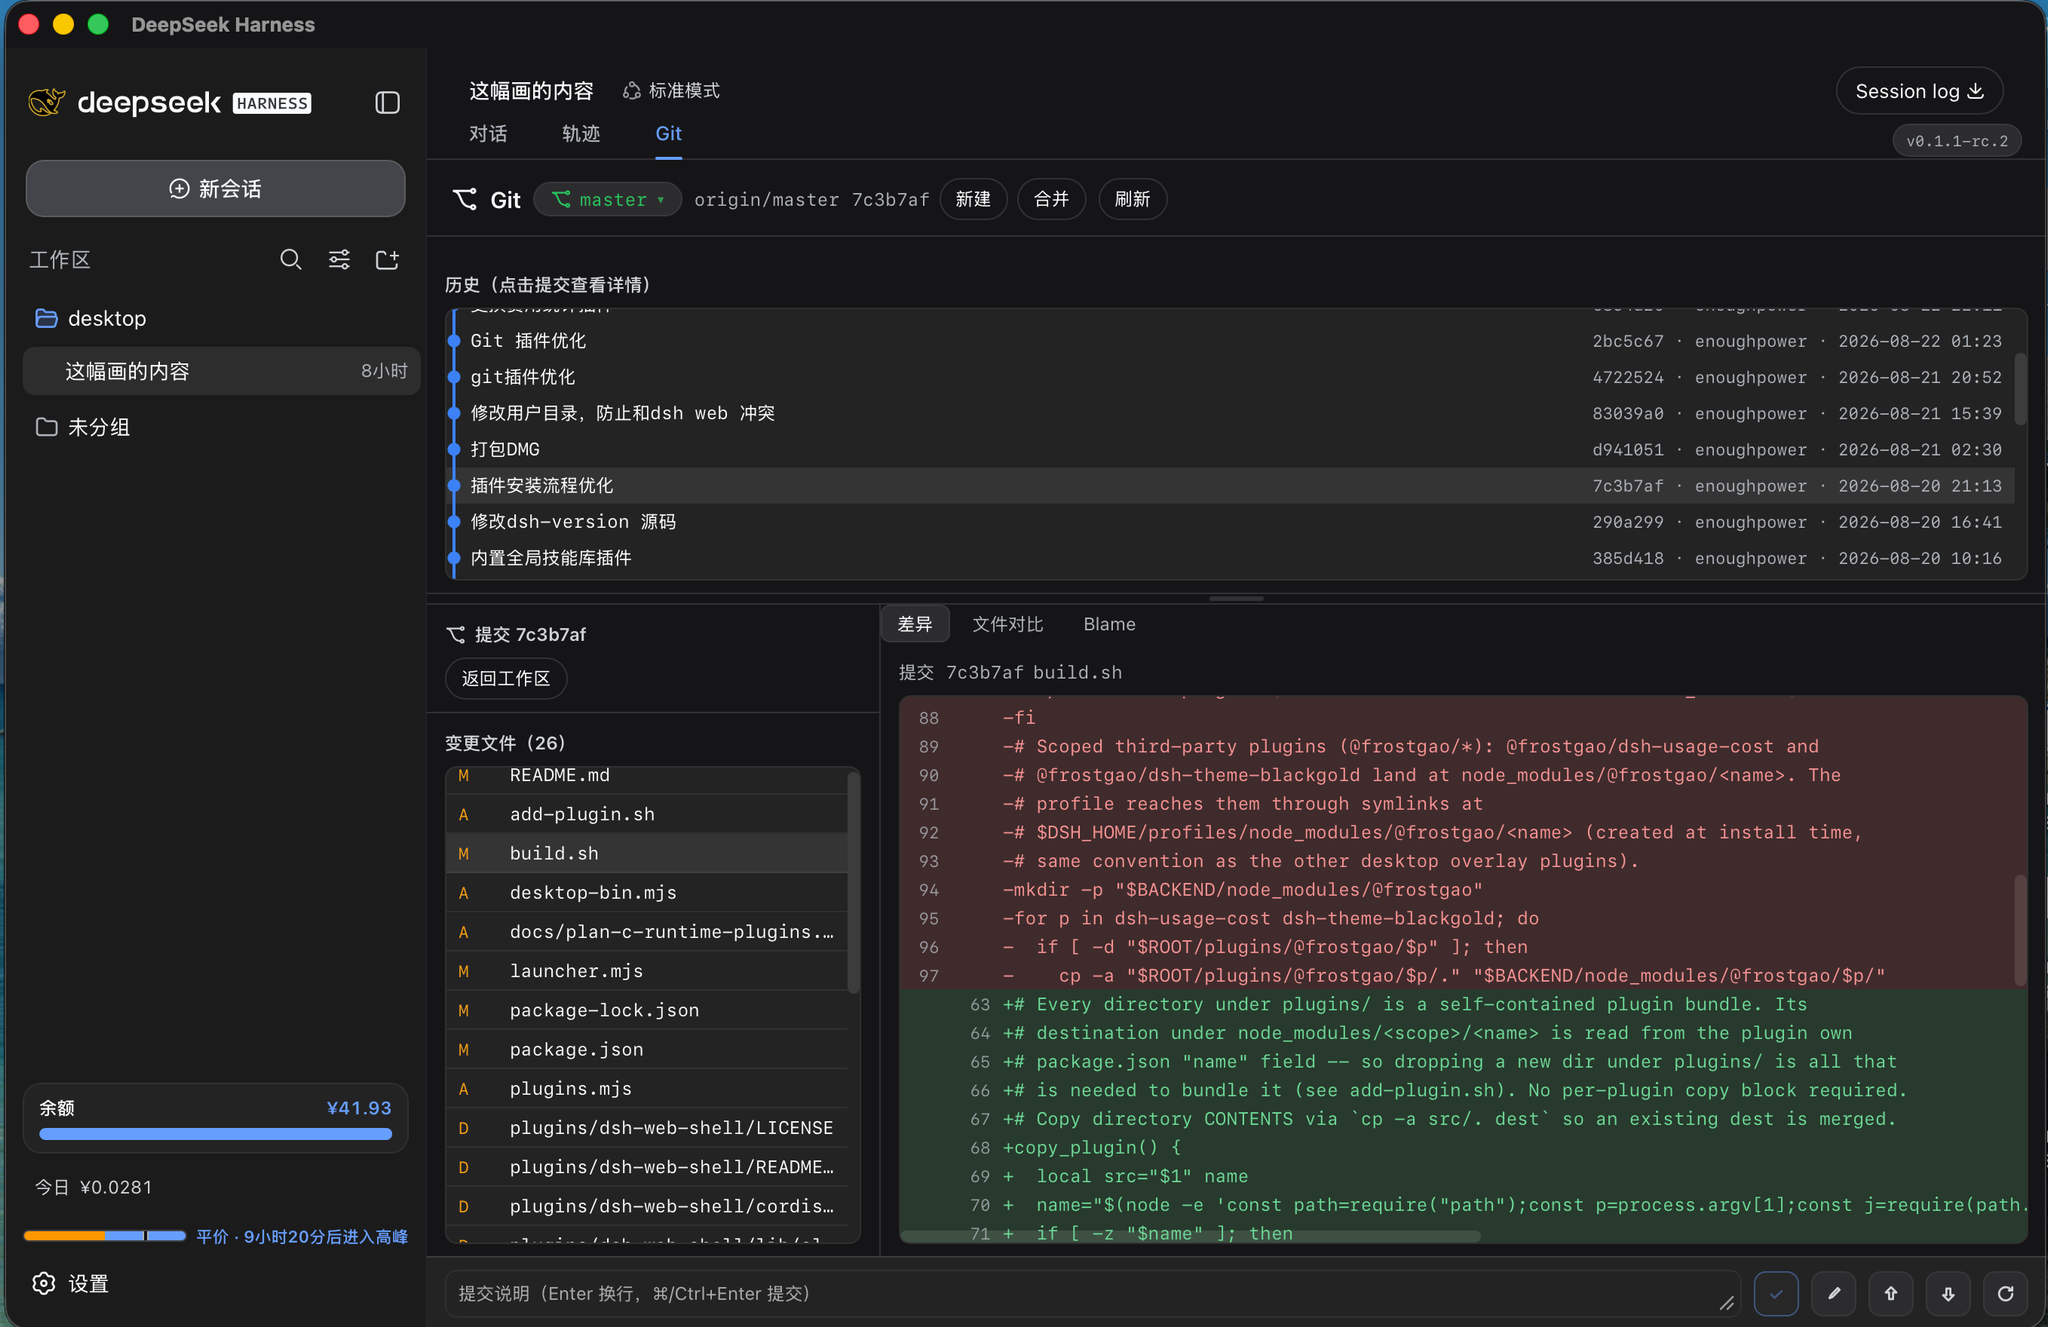Click the changed files list scrollbar

853,882
